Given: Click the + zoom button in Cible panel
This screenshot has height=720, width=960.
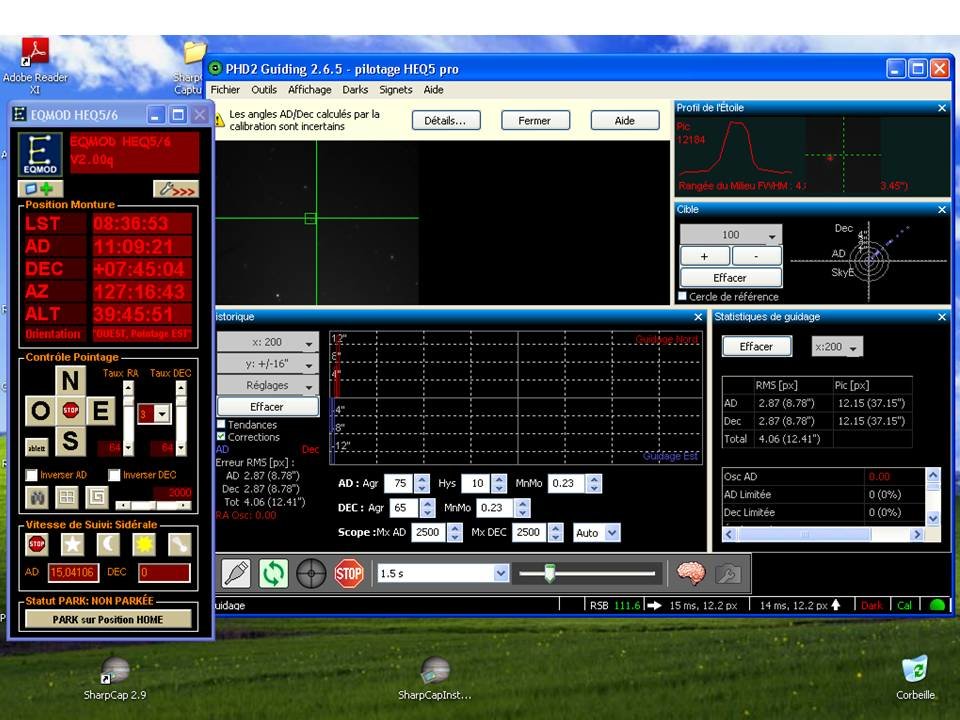Looking at the screenshot, I should (705, 256).
